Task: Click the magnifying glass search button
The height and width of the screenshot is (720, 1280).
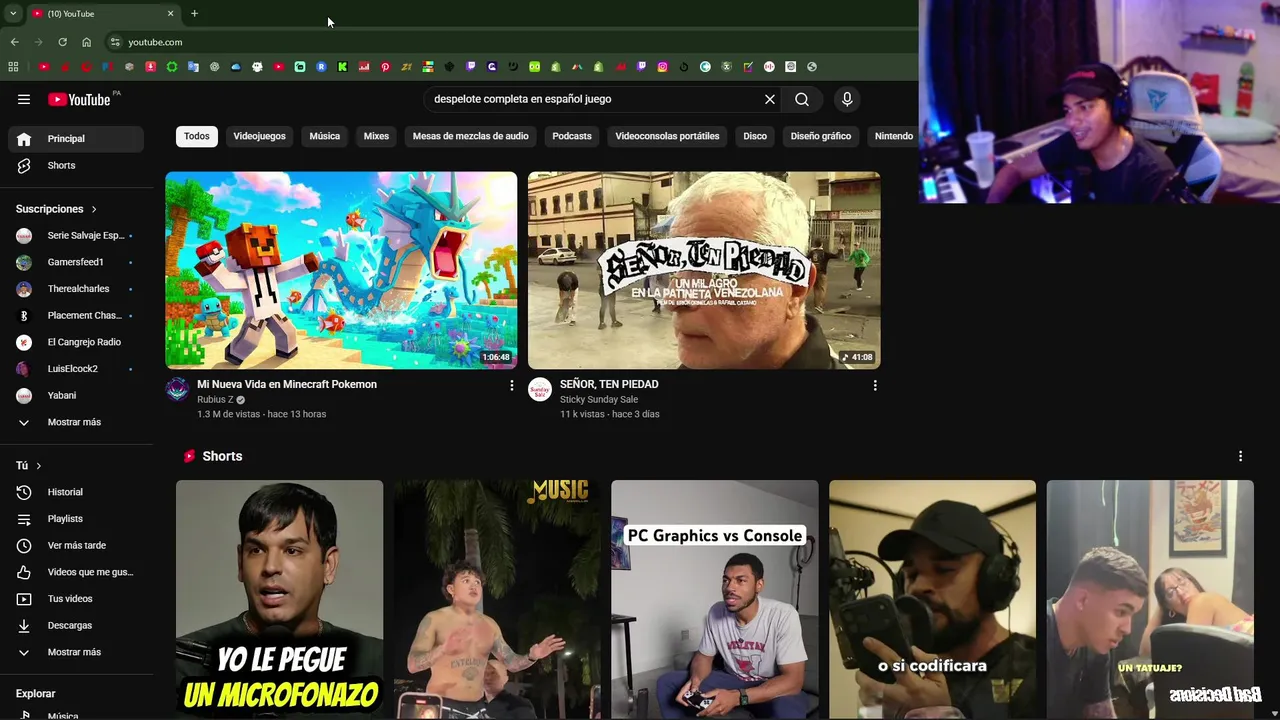Action: pyautogui.click(x=802, y=99)
